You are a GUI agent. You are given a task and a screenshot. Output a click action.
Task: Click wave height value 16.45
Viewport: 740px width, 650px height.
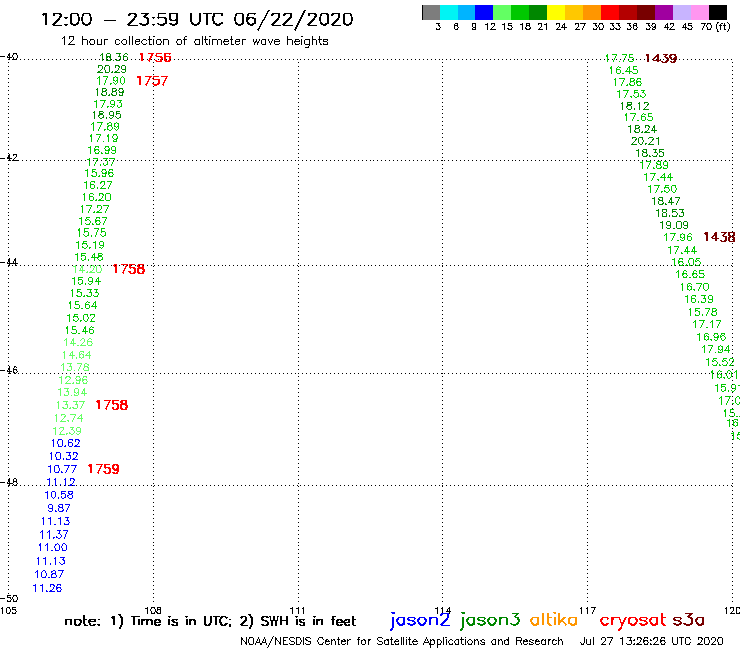point(623,70)
